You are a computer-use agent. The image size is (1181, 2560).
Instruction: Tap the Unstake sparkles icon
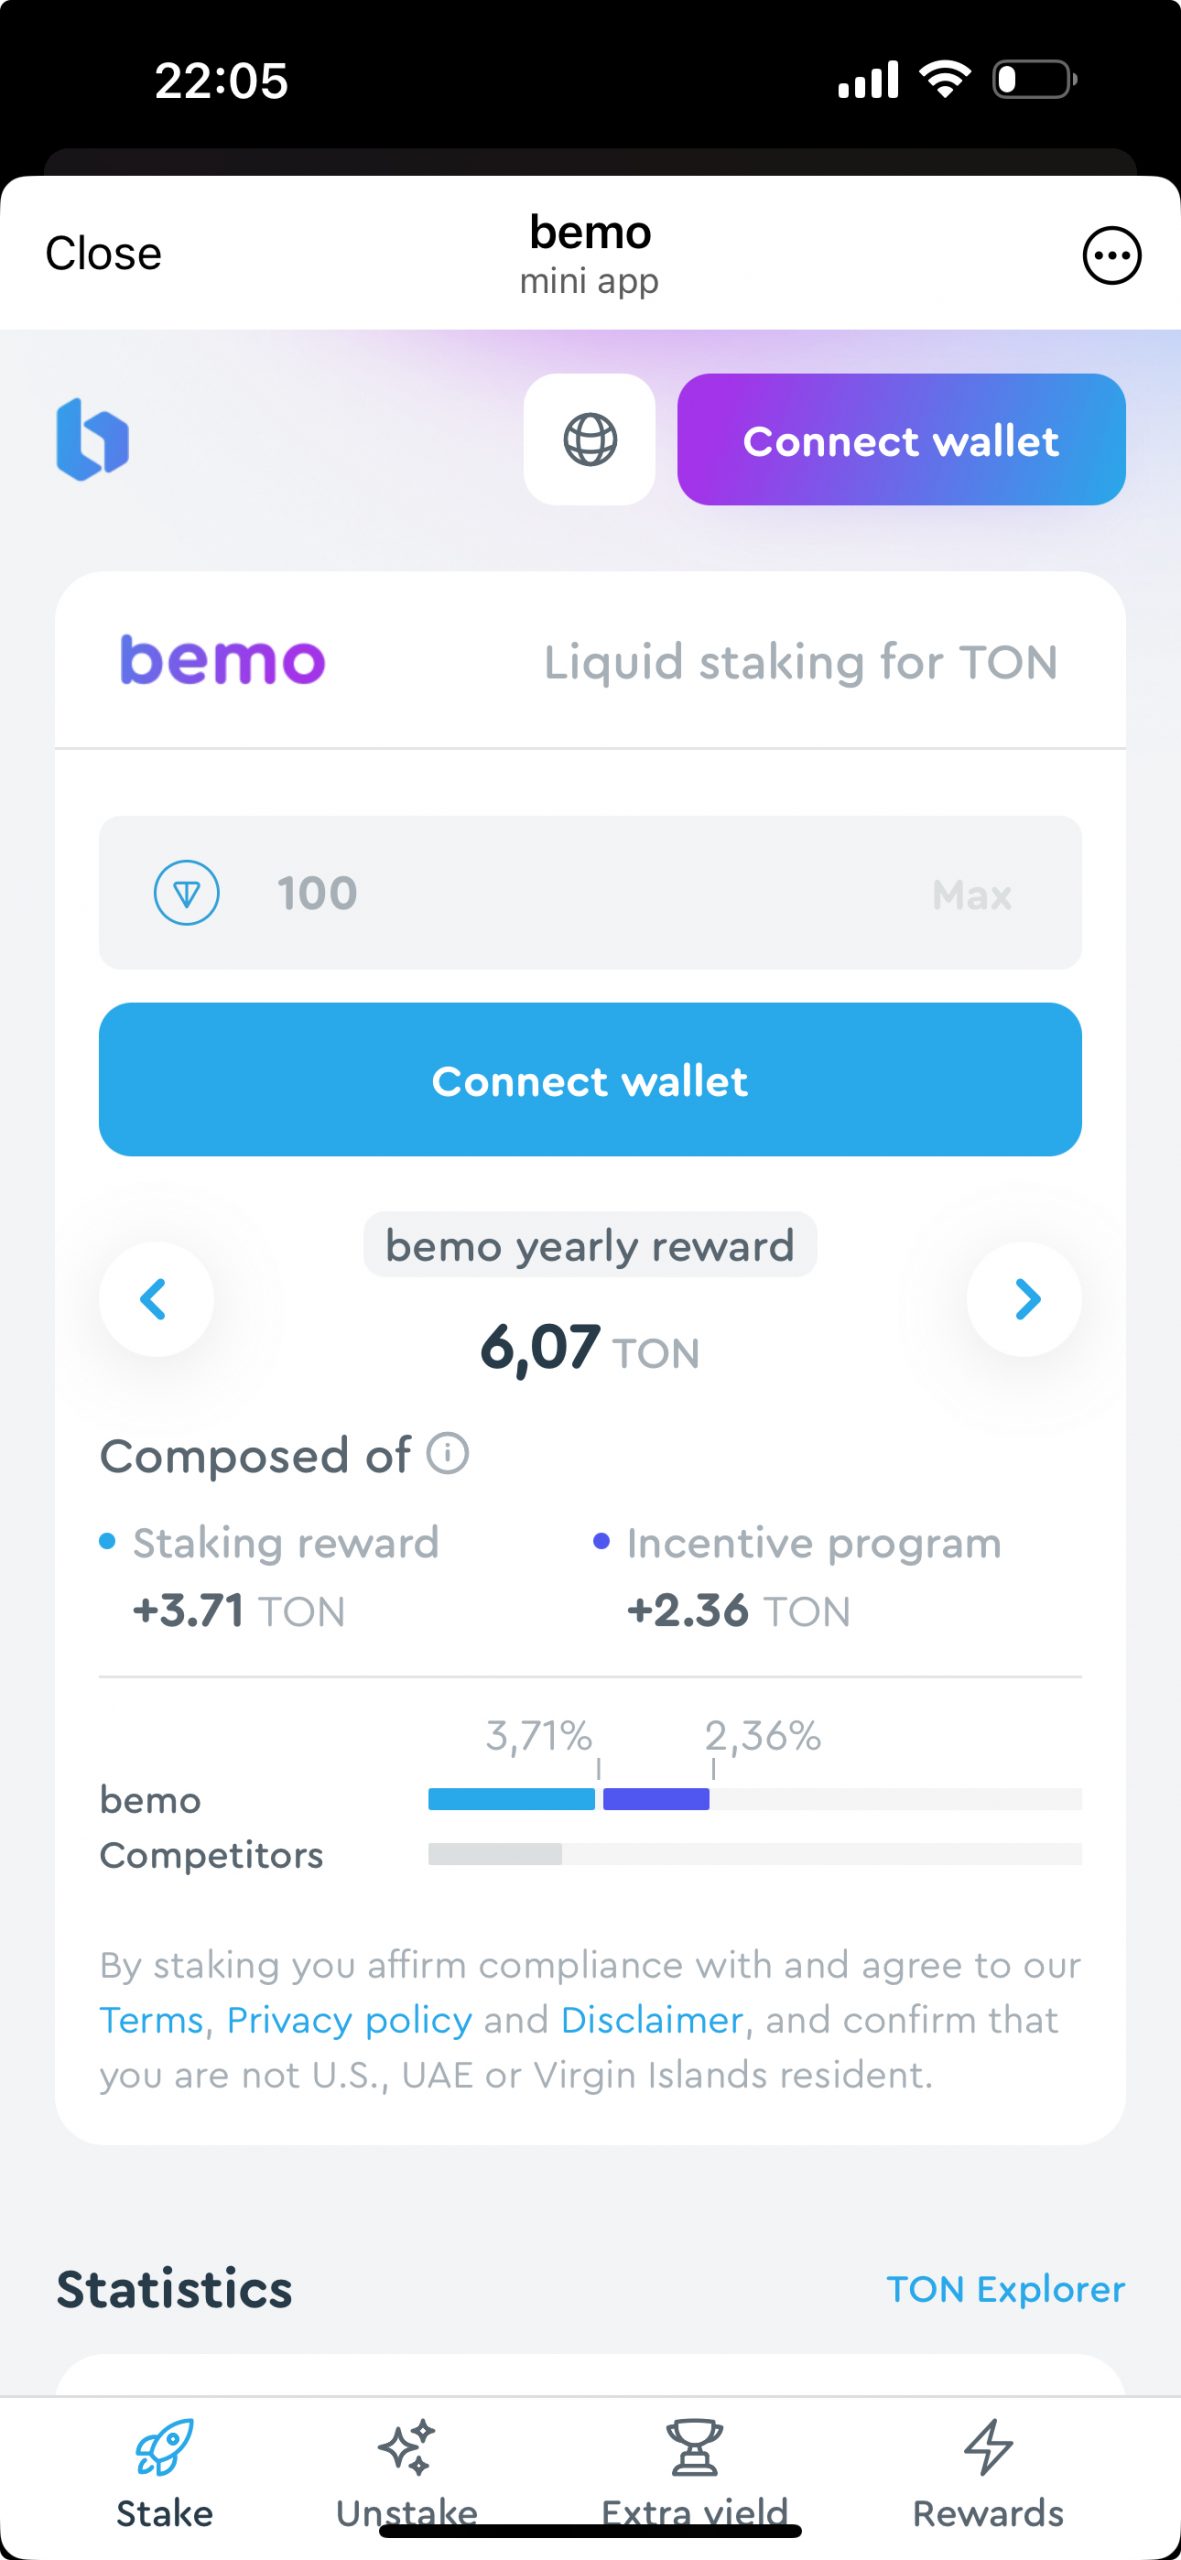coord(406,2446)
